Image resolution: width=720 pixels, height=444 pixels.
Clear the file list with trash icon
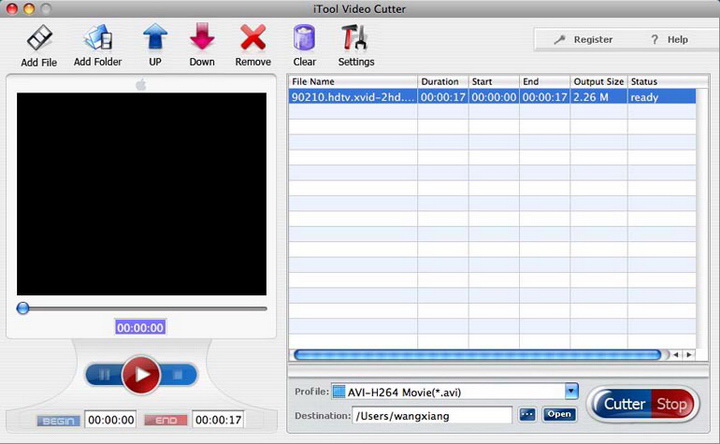tap(304, 39)
